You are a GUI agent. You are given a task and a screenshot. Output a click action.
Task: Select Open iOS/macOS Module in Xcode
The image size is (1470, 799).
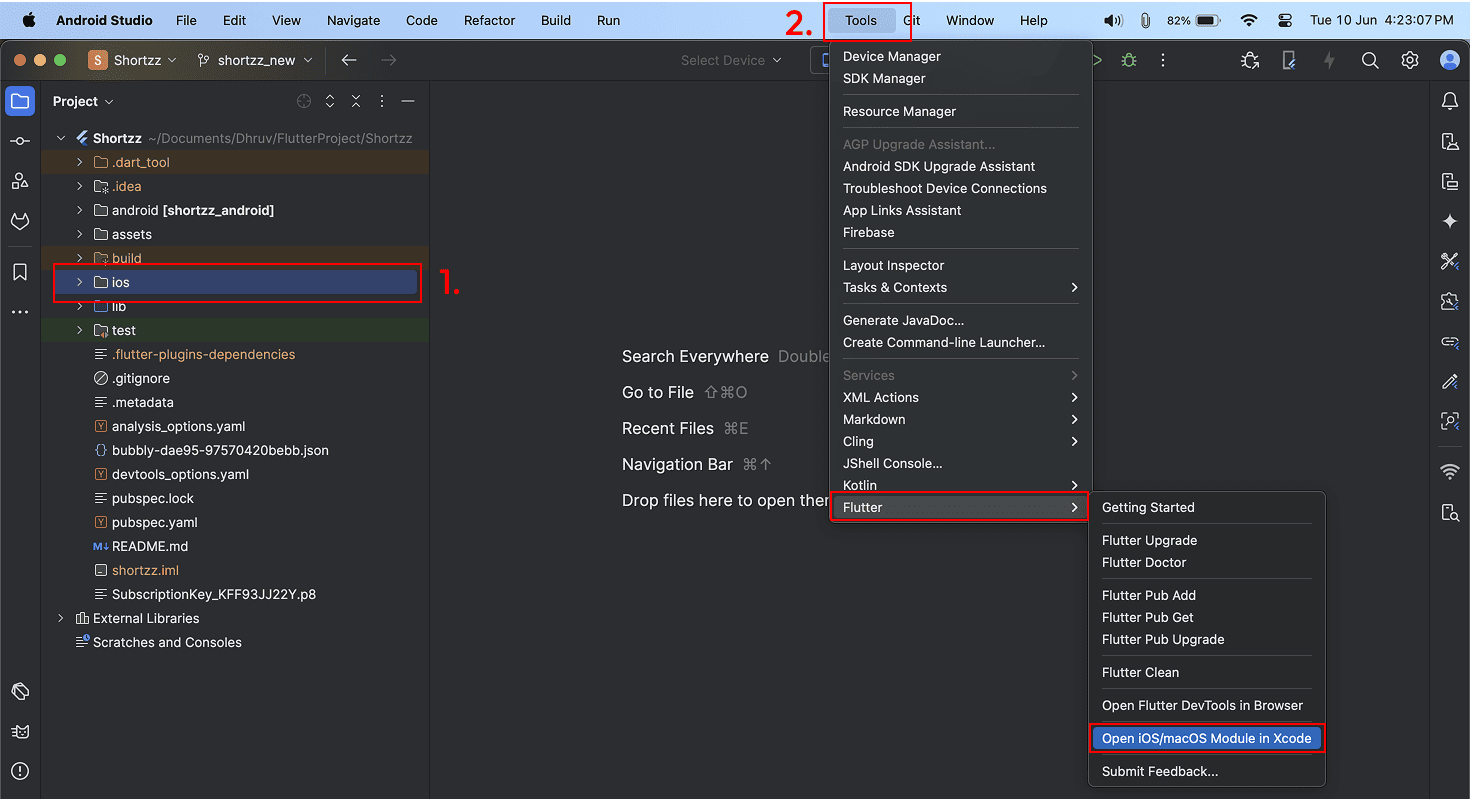[1205, 739]
